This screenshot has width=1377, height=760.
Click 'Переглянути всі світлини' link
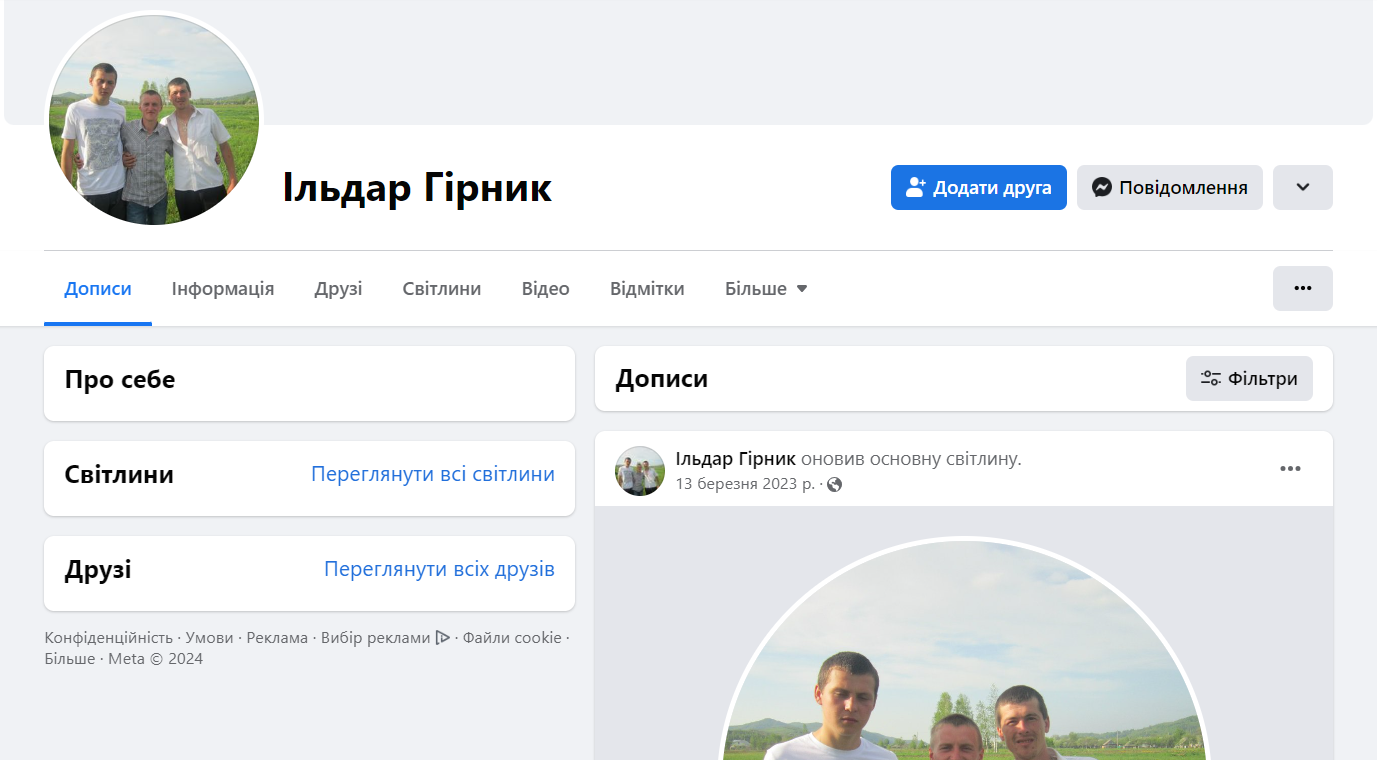[432, 474]
